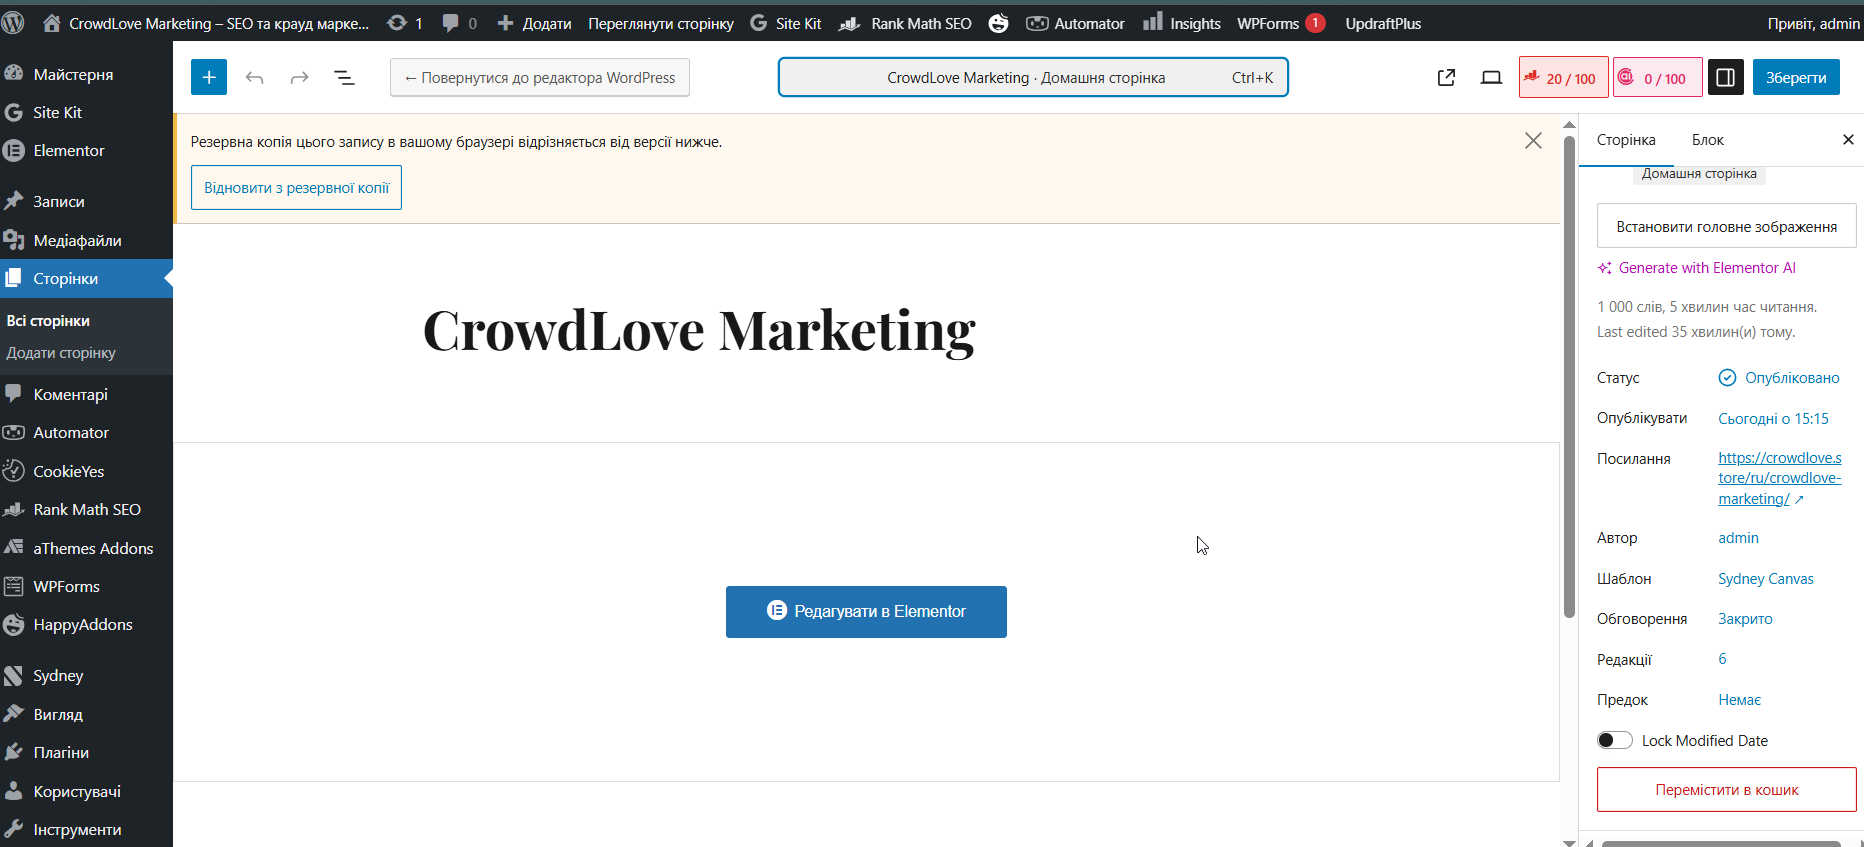Open page preview in new tab
This screenshot has height=847, width=1864.
(x=1446, y=77)
